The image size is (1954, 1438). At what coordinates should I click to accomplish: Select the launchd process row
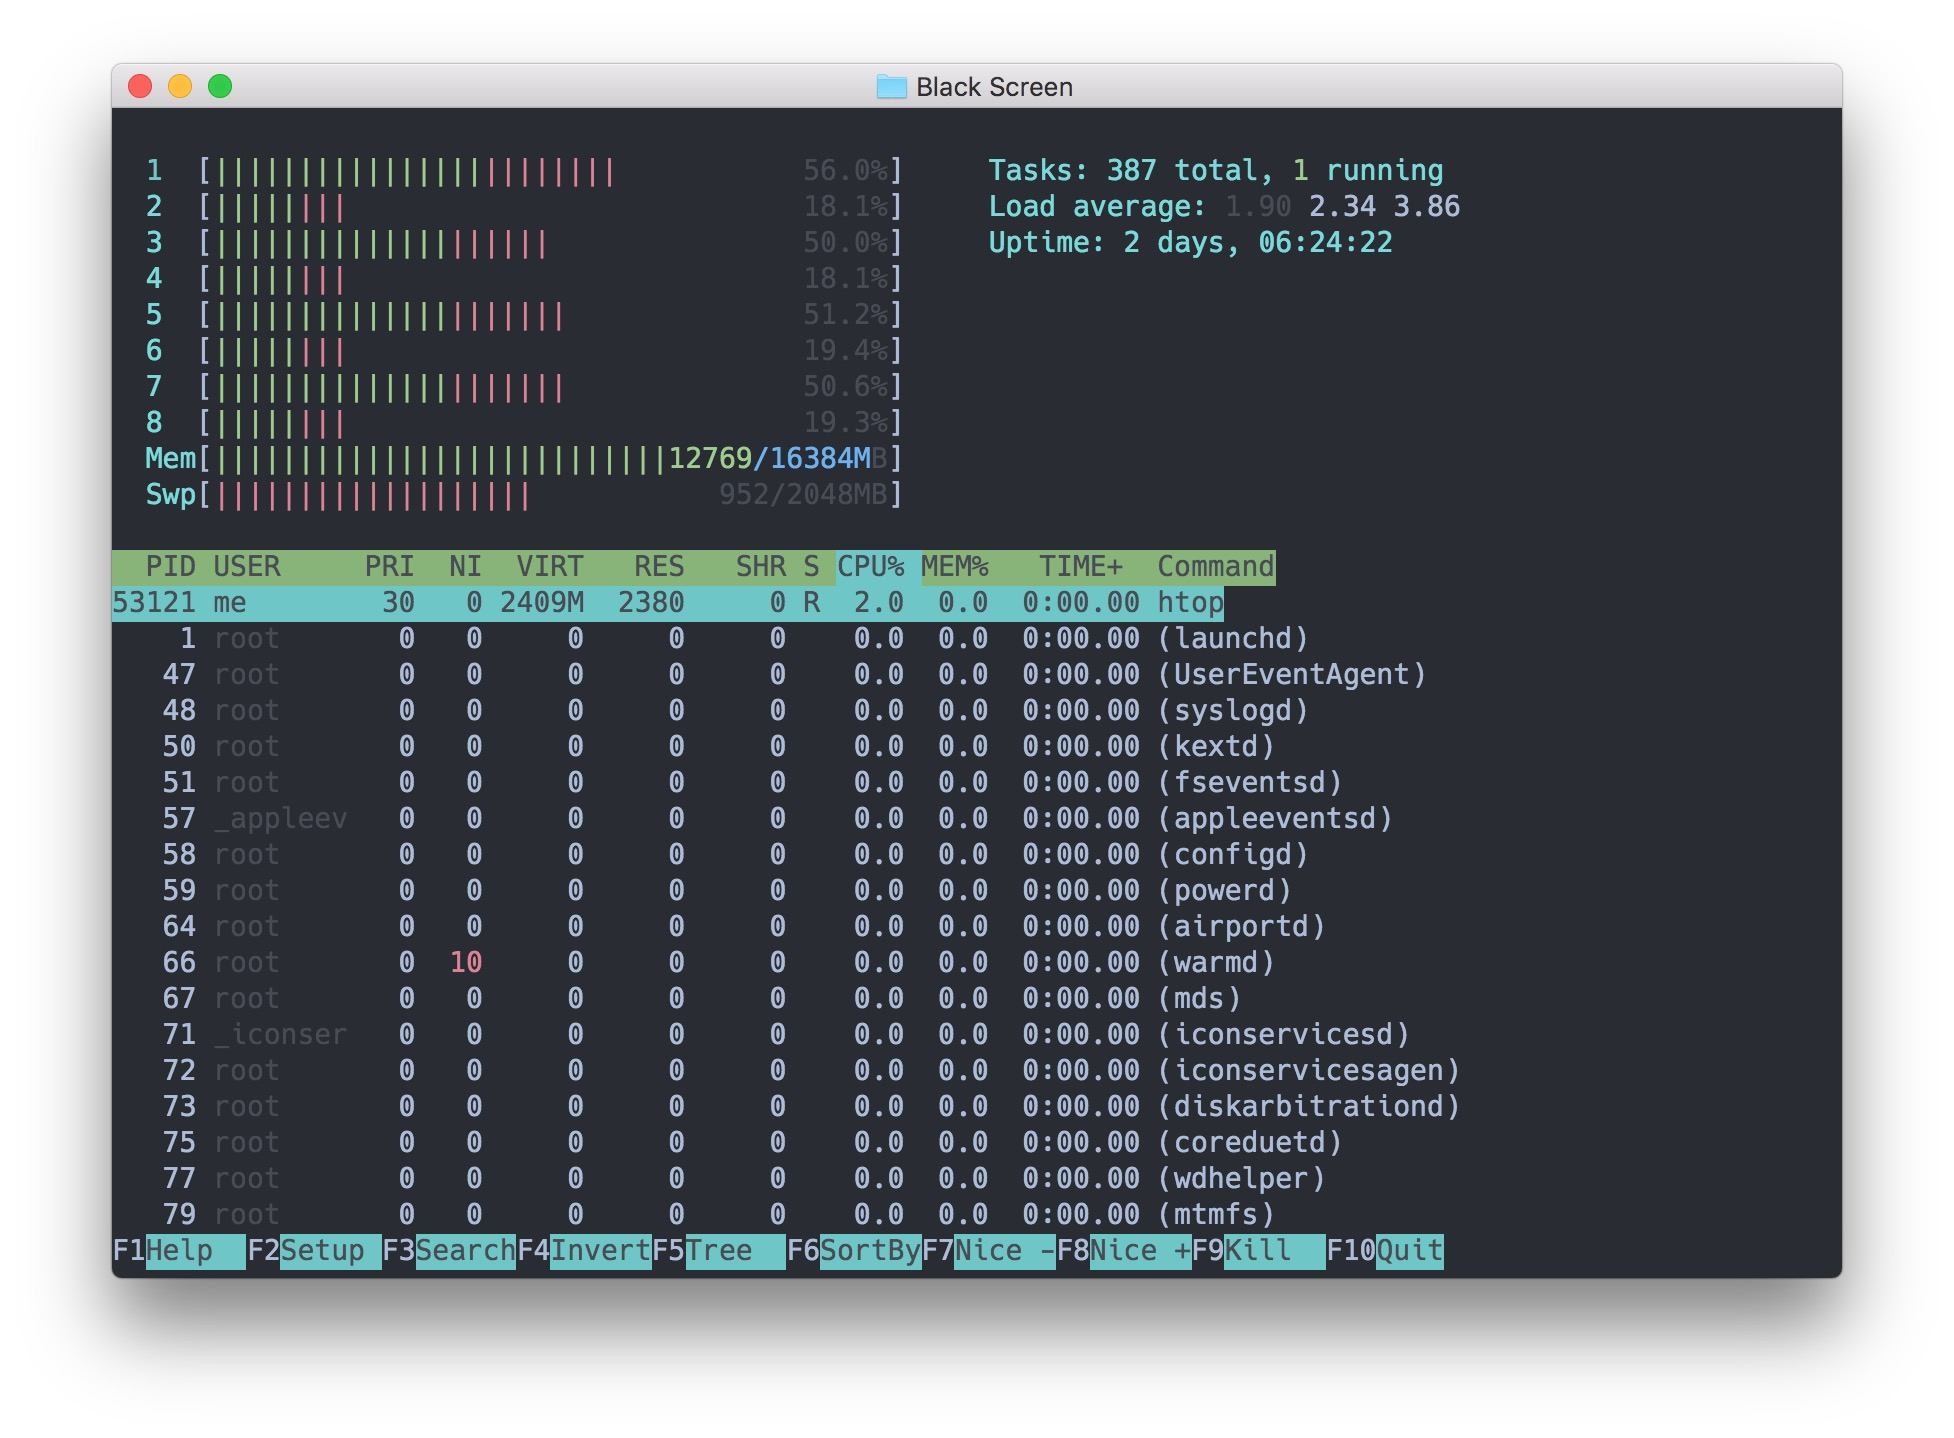[x=1233, y=639]
